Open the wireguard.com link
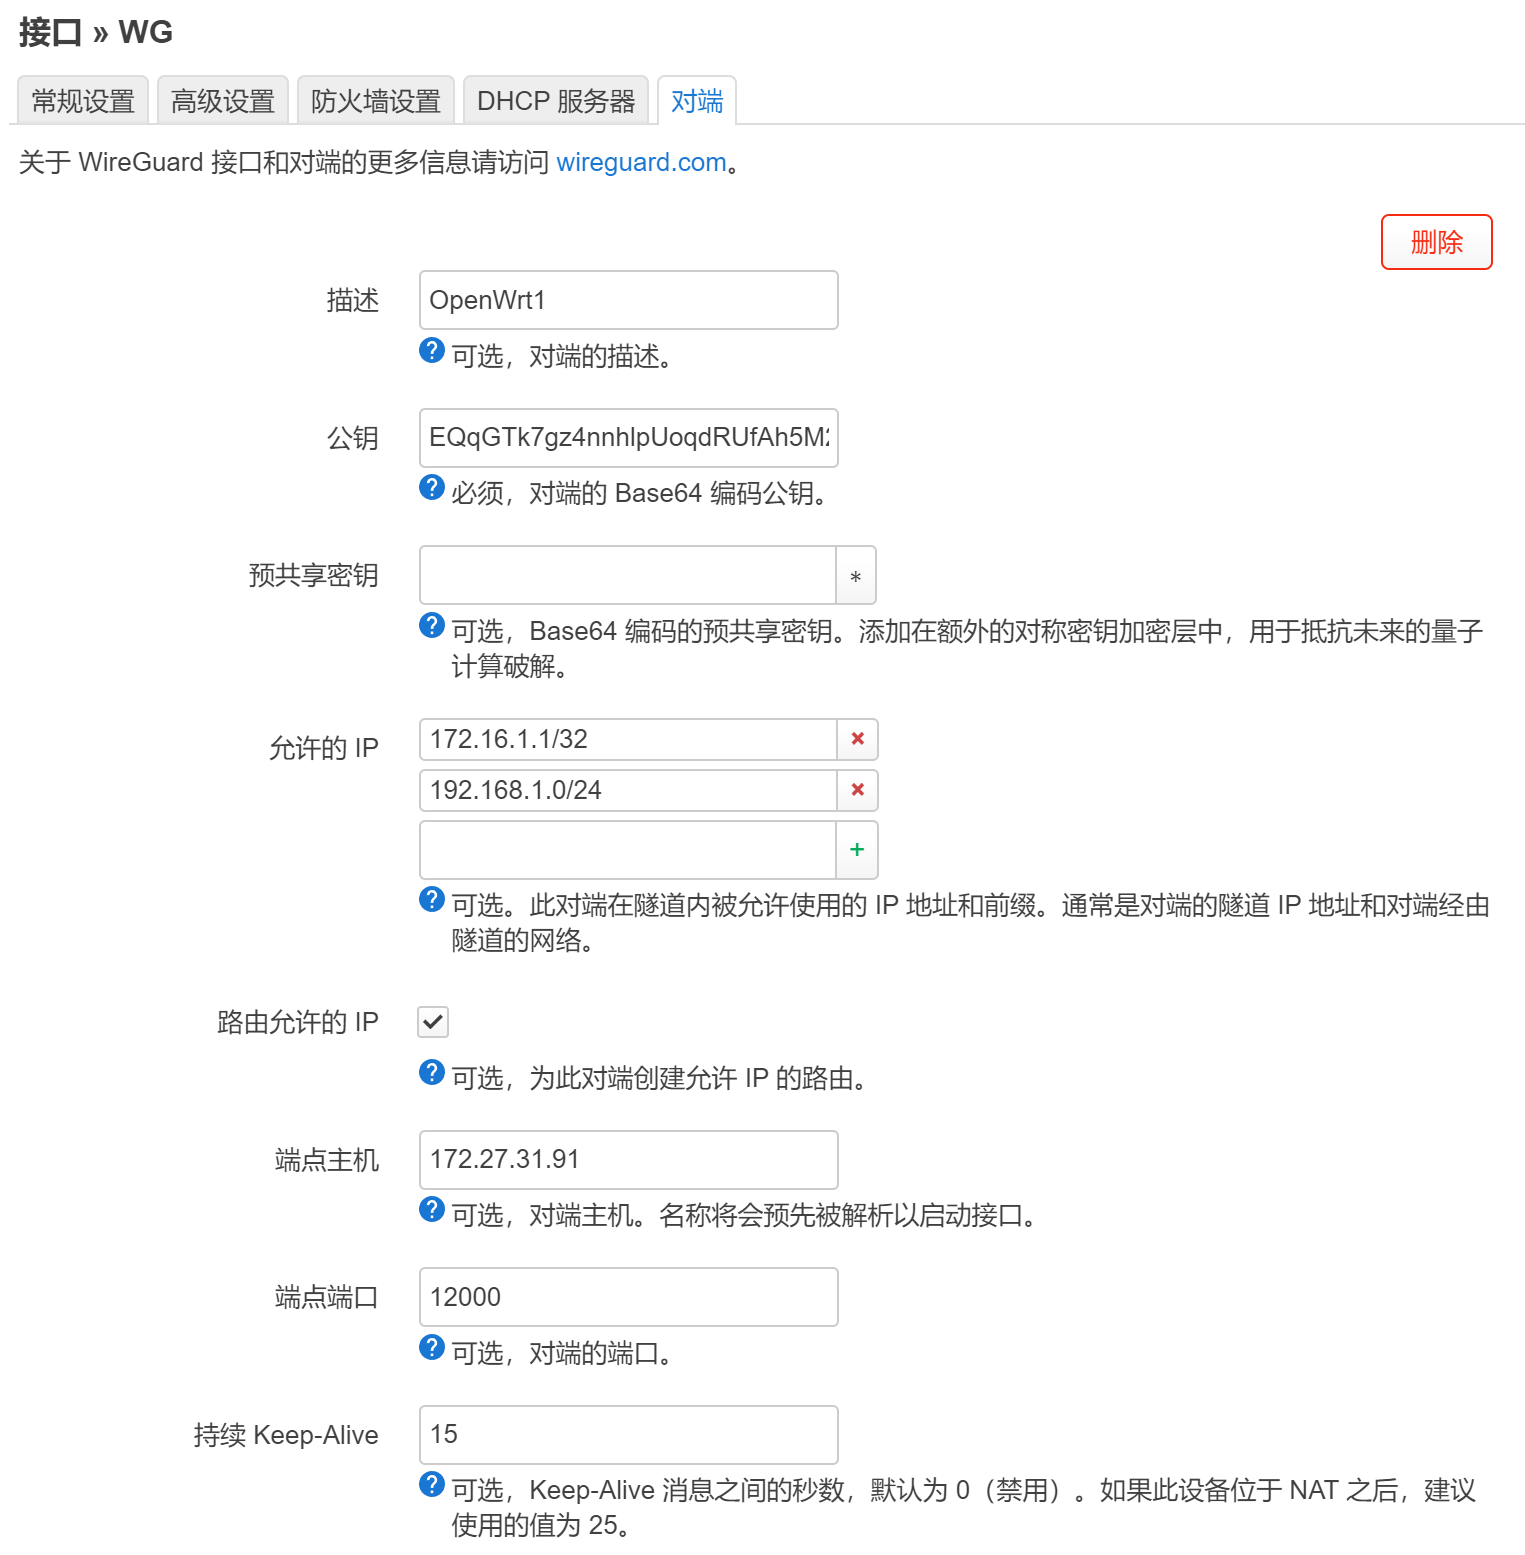This screenshot has width=1525, height=1555. pyautogui.click(x=641, y=162)
